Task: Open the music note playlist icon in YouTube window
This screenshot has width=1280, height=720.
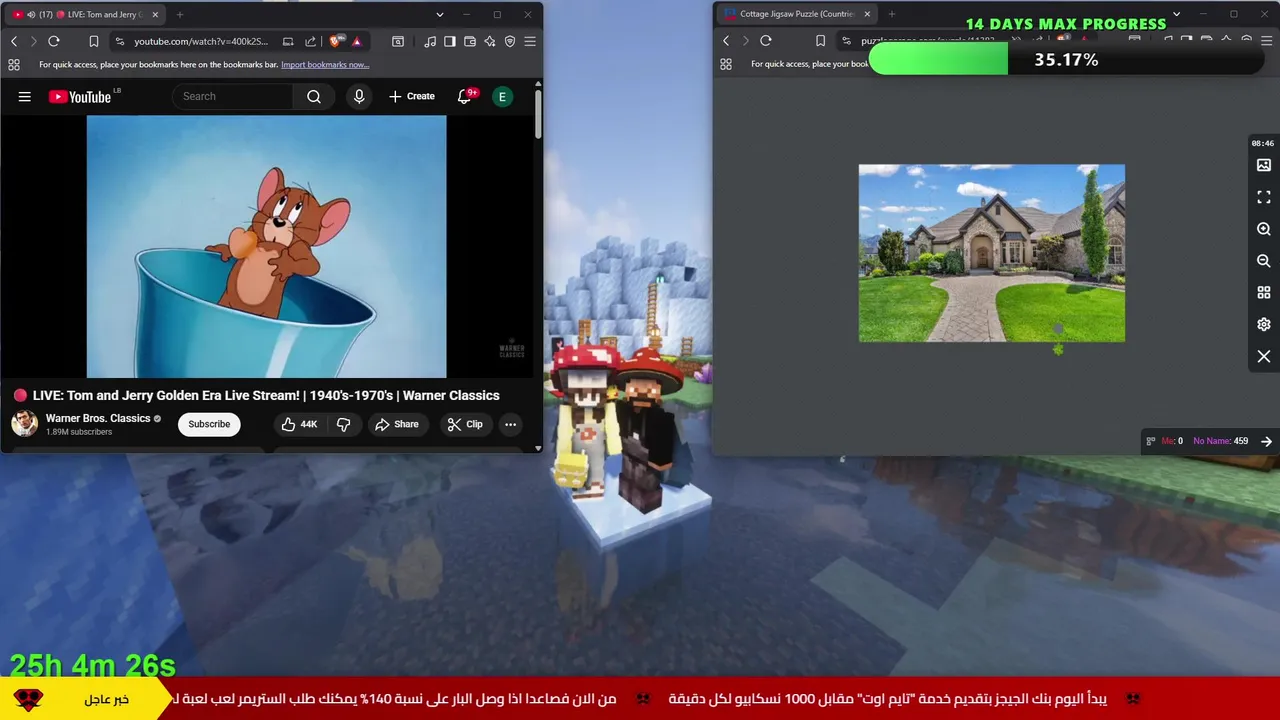Action: 430,41
